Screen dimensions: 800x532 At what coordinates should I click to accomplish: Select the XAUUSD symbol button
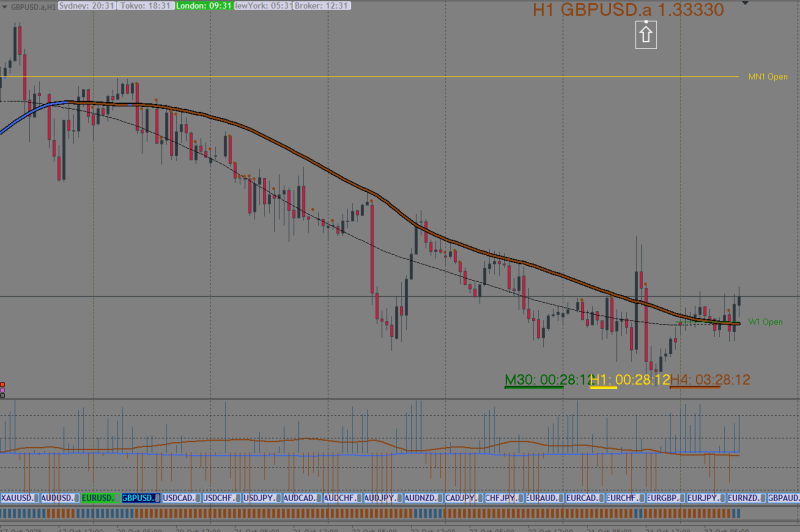[x=20, y=498]
